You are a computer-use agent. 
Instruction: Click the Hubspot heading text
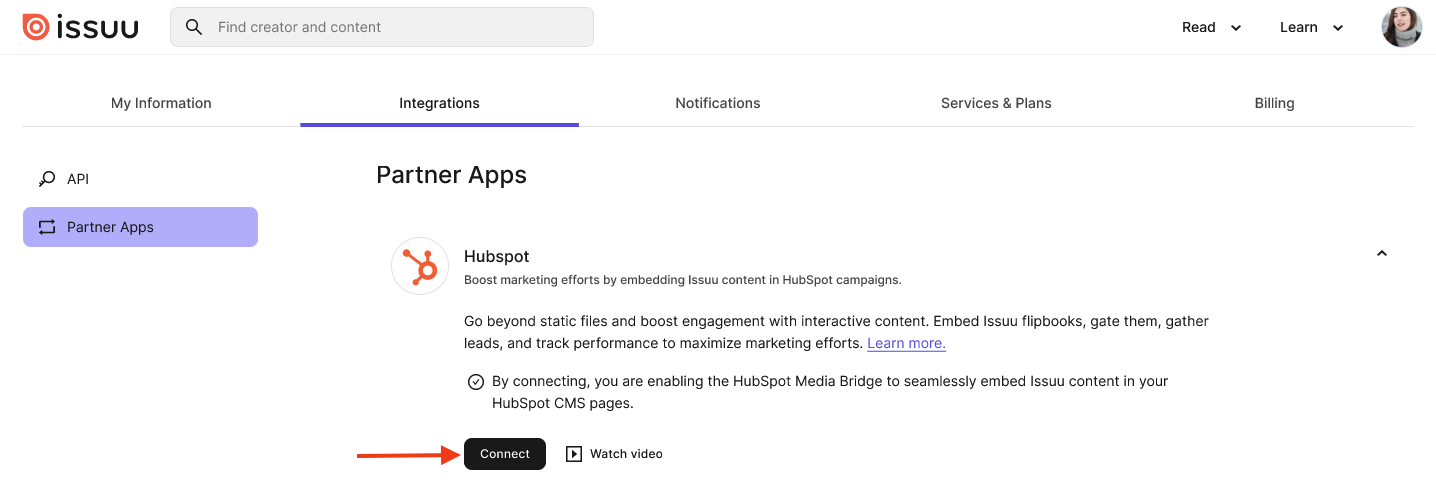click(497, 257)
